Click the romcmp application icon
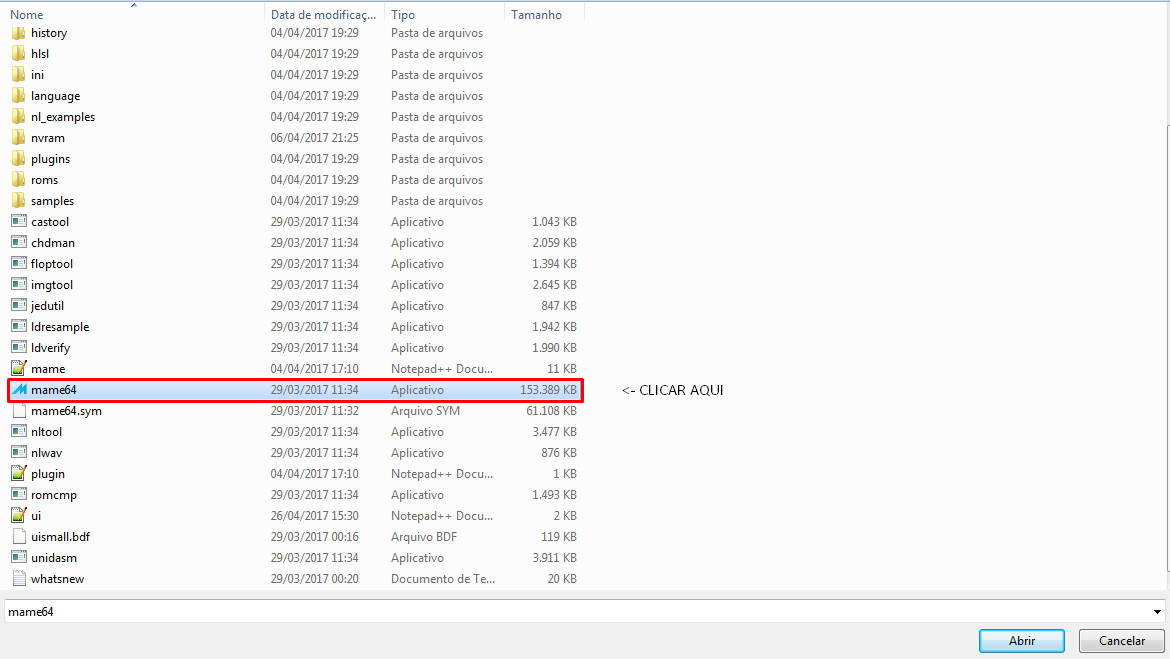Image resolution: width=1170 pixels, height=659 pixels. coord(19,494)
